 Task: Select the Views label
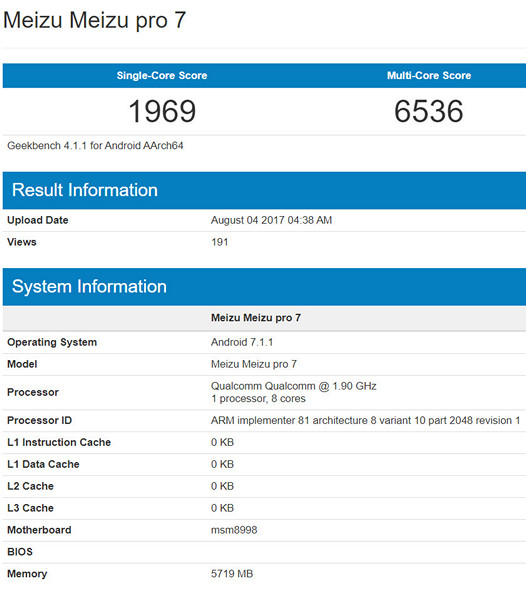click(x=21, y=242)
